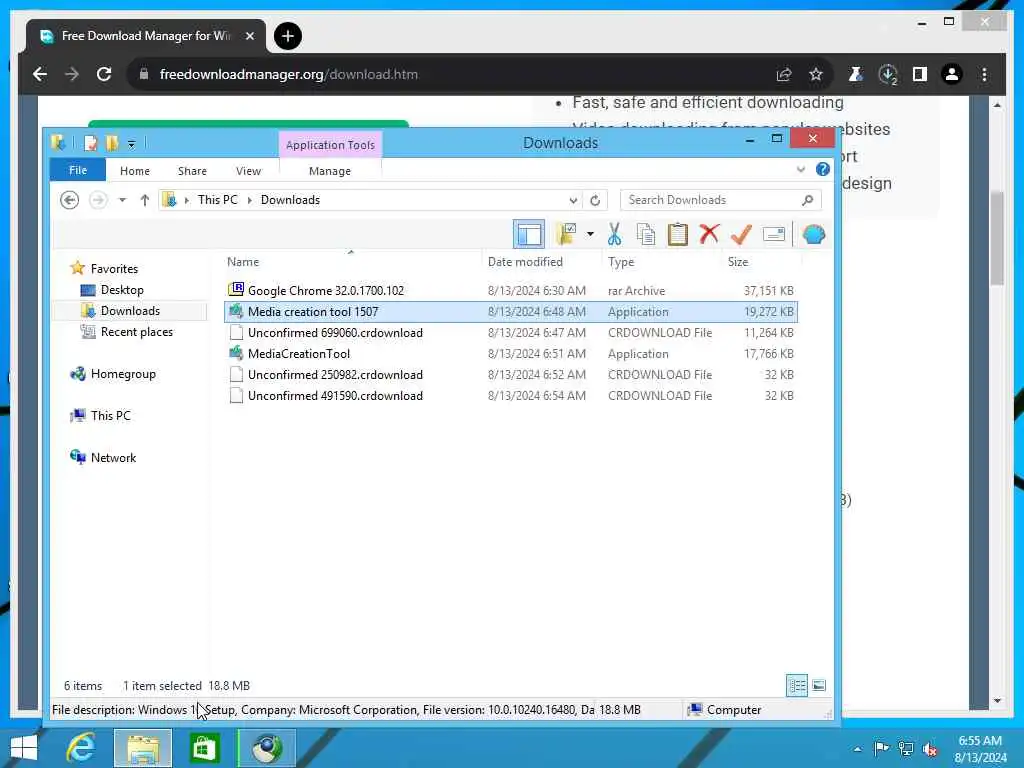Click the Paste clipboard icon
Screen dimensions: 1024x768
(x=678, y=234)
